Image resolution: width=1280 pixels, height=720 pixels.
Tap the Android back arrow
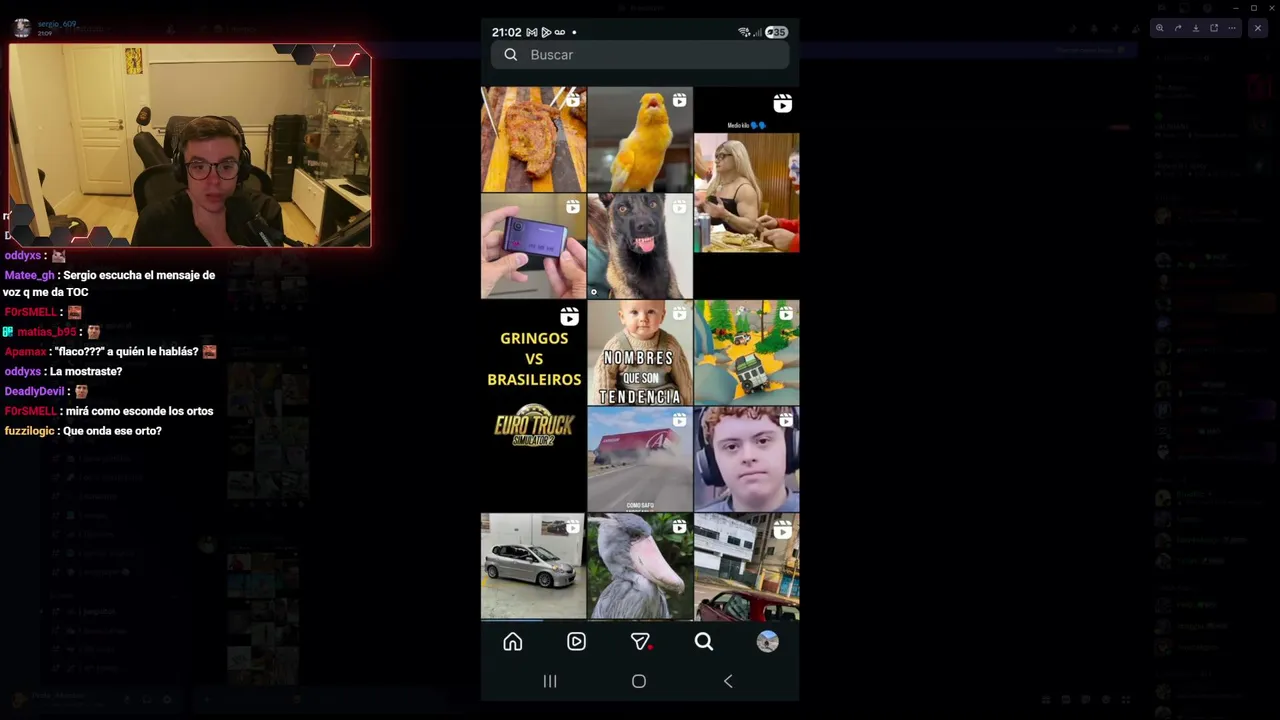pyautogui.click(x=728, y=681)
